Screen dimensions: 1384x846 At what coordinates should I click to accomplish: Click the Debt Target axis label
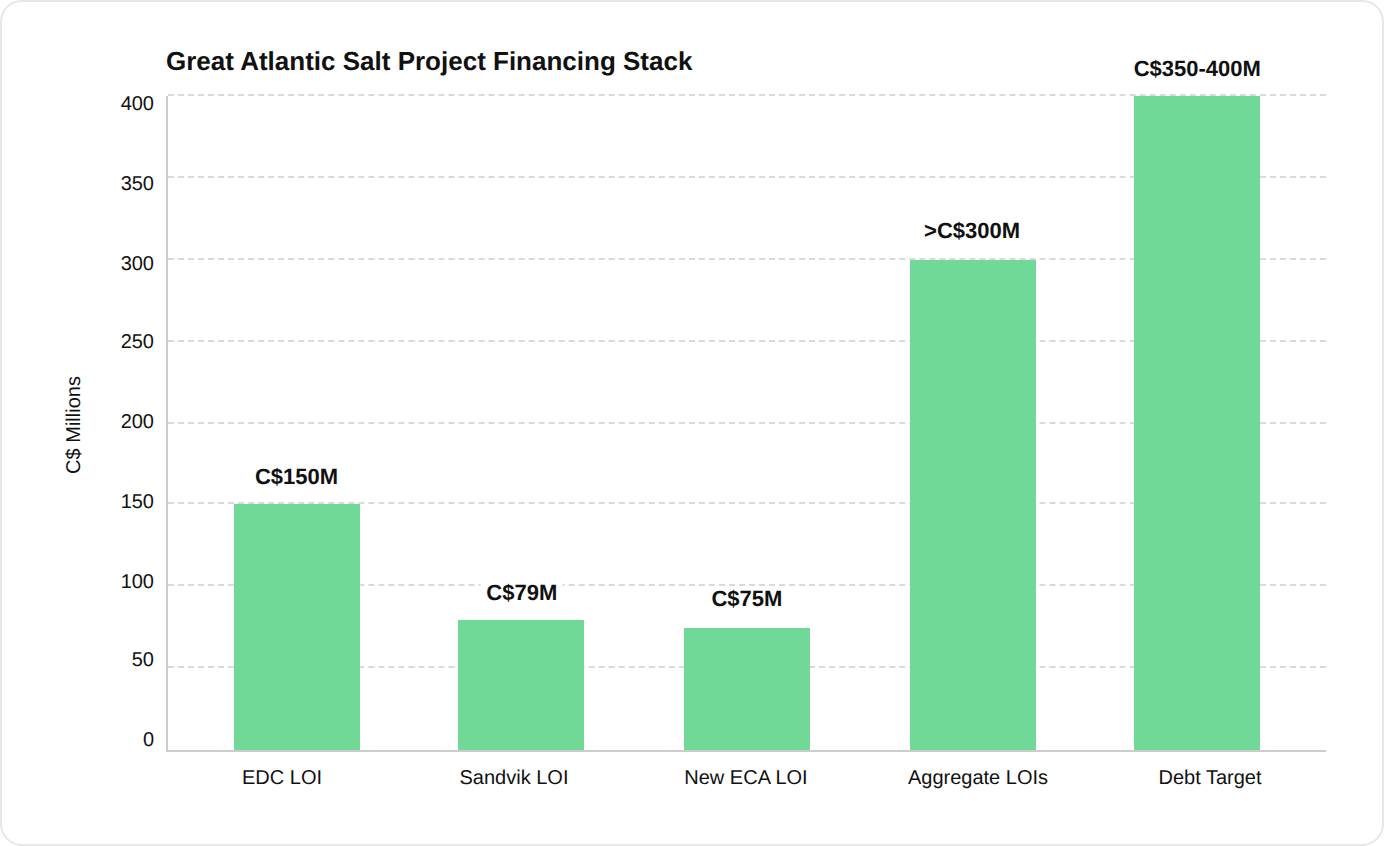pyautogui.click(x=1210, y=777)
